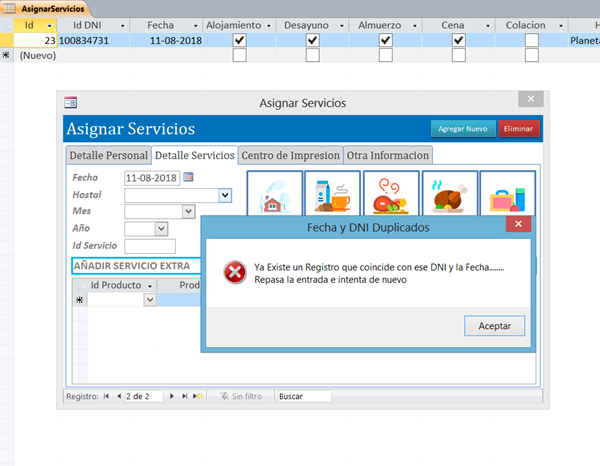The width and height of the screenshot is (600, 466).
Task: Check Cena checkbox in the (Nuevo) row
Action: click(x=459, y=55)
